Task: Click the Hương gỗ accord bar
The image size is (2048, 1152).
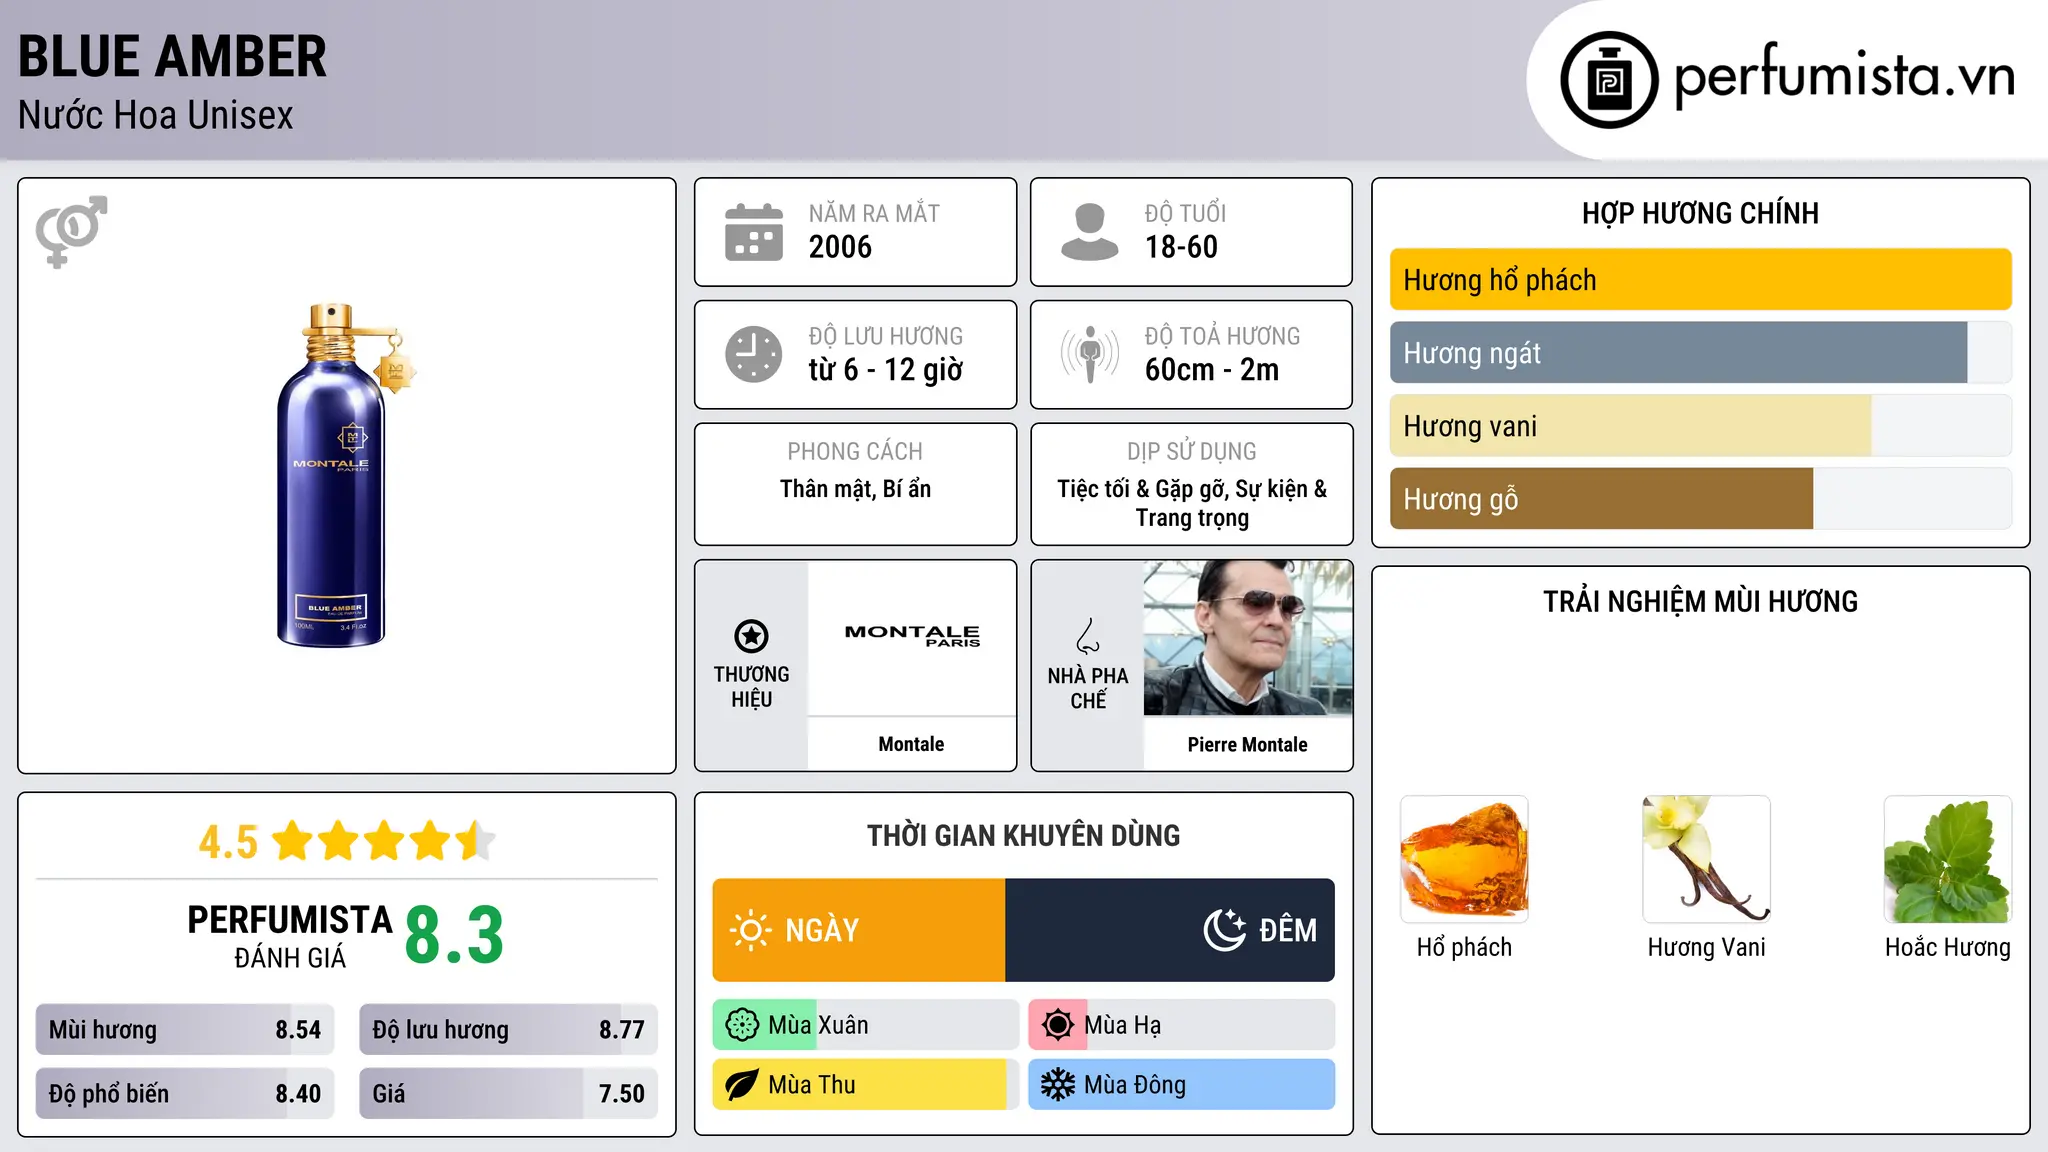Action: [1700, 499]
